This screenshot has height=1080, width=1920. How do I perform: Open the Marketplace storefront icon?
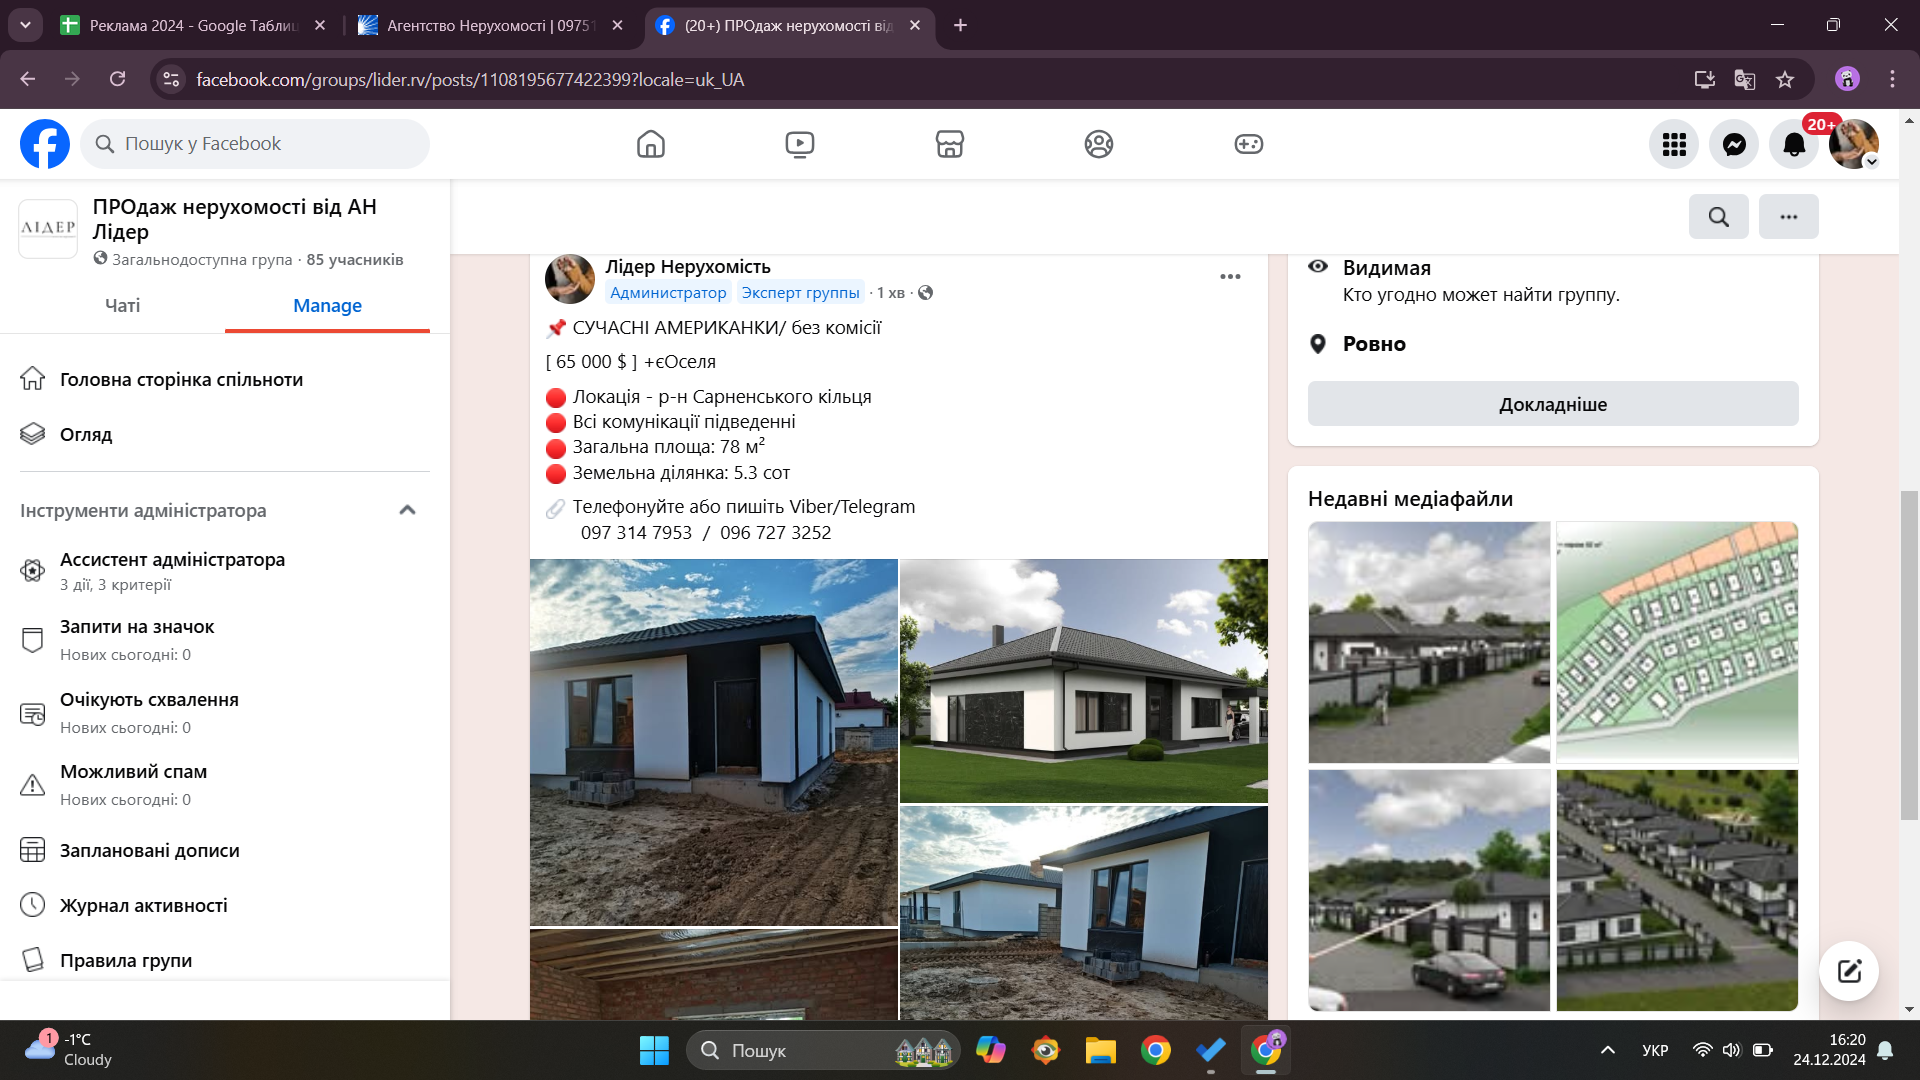pyautogui.click(x=949, y=144)
